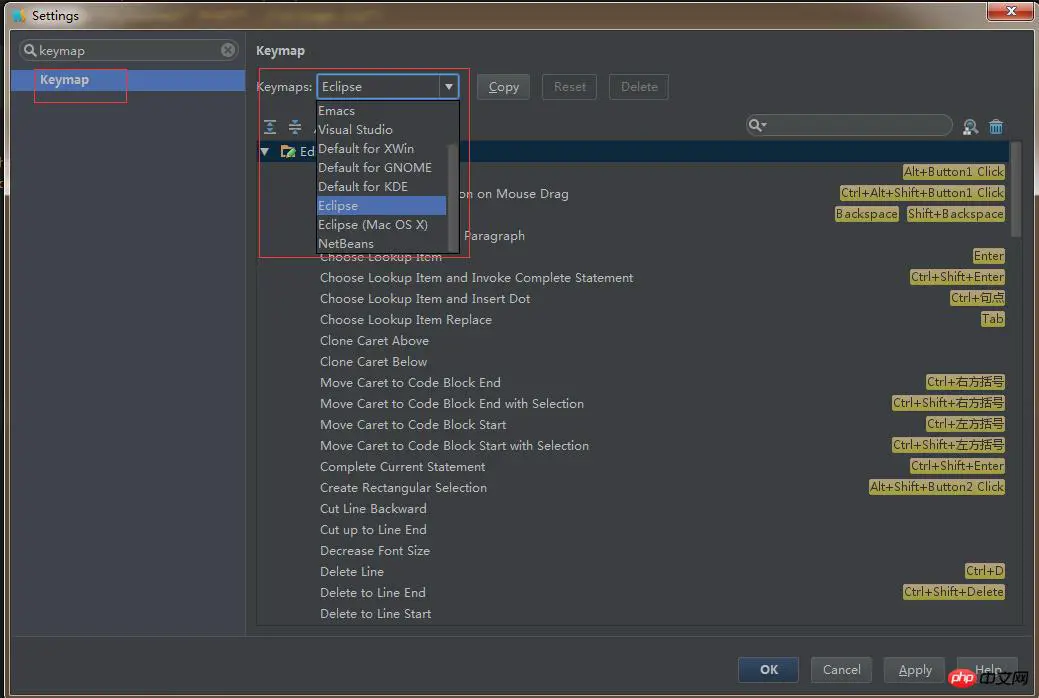1039x698 pixels.
Task: Click the Cancel button
Action: (842, 669)
